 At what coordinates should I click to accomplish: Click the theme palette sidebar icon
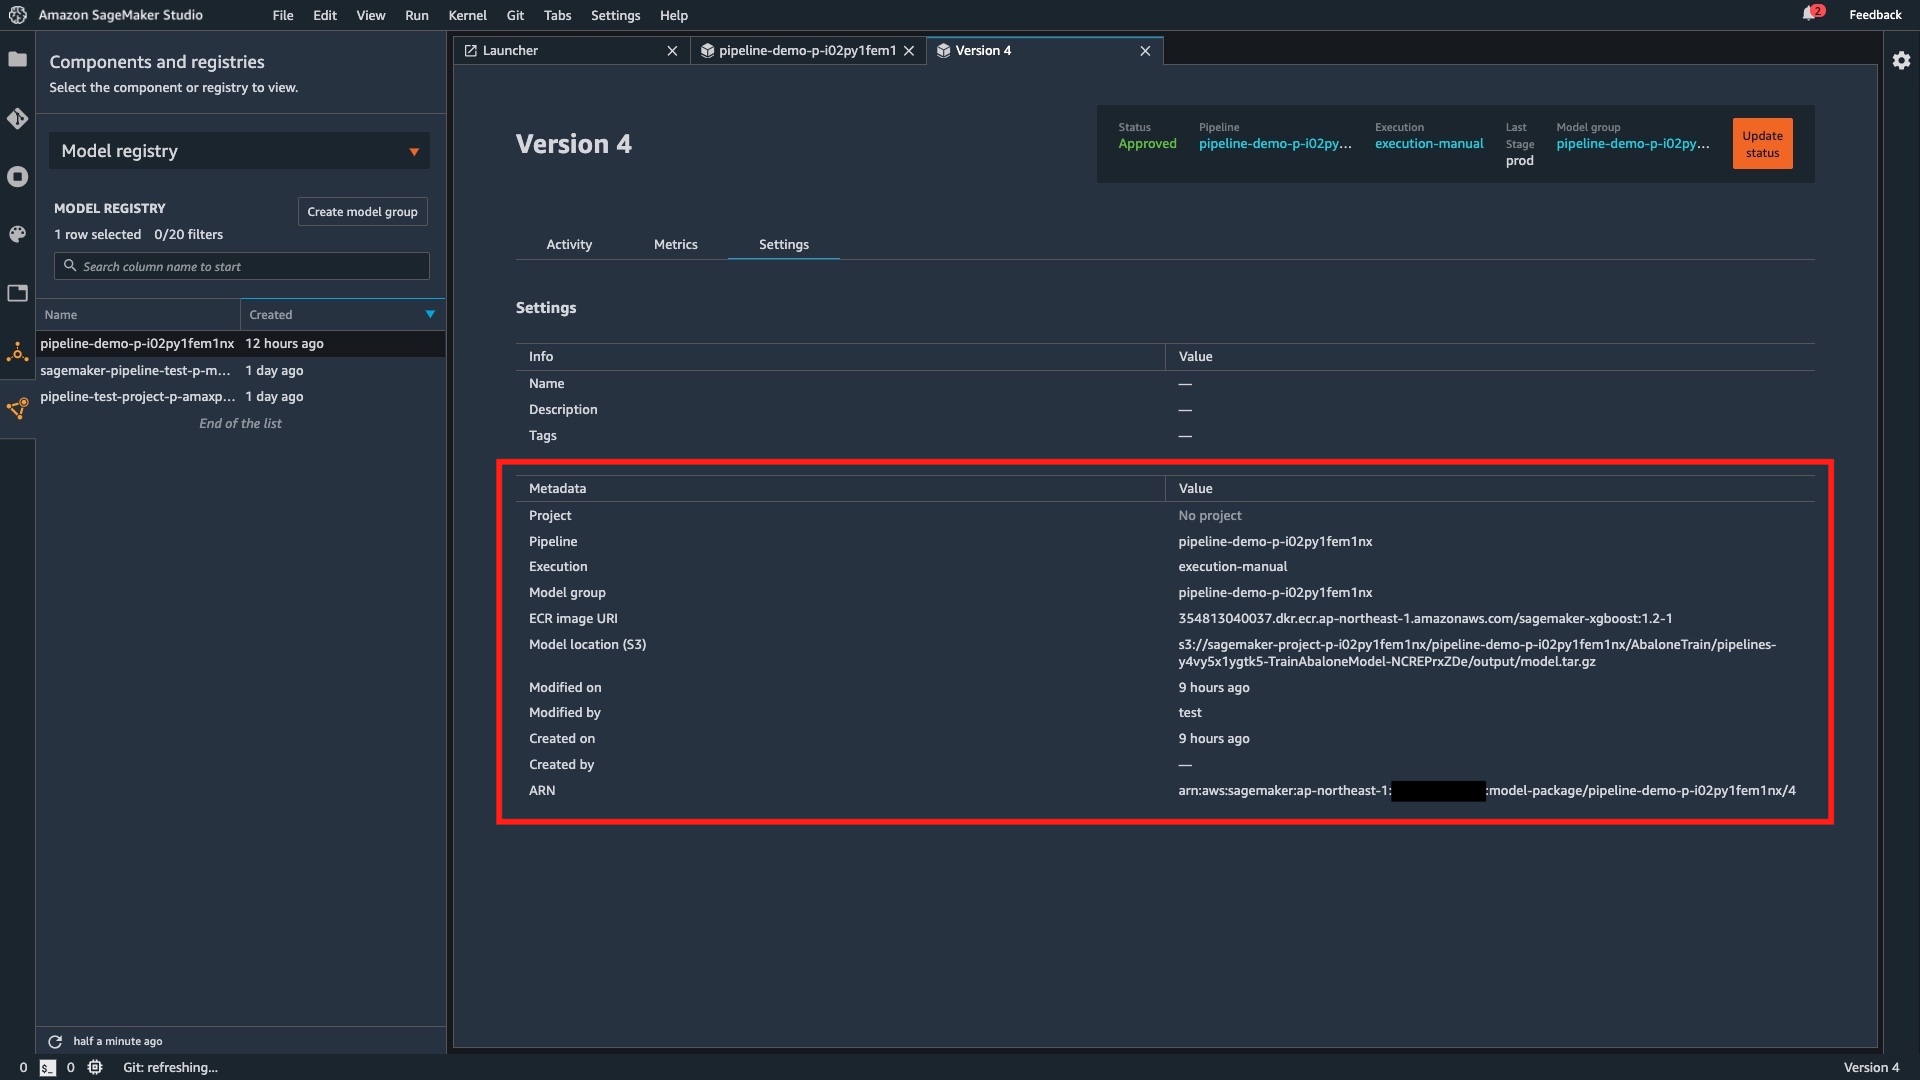click(x=18, y=233)
